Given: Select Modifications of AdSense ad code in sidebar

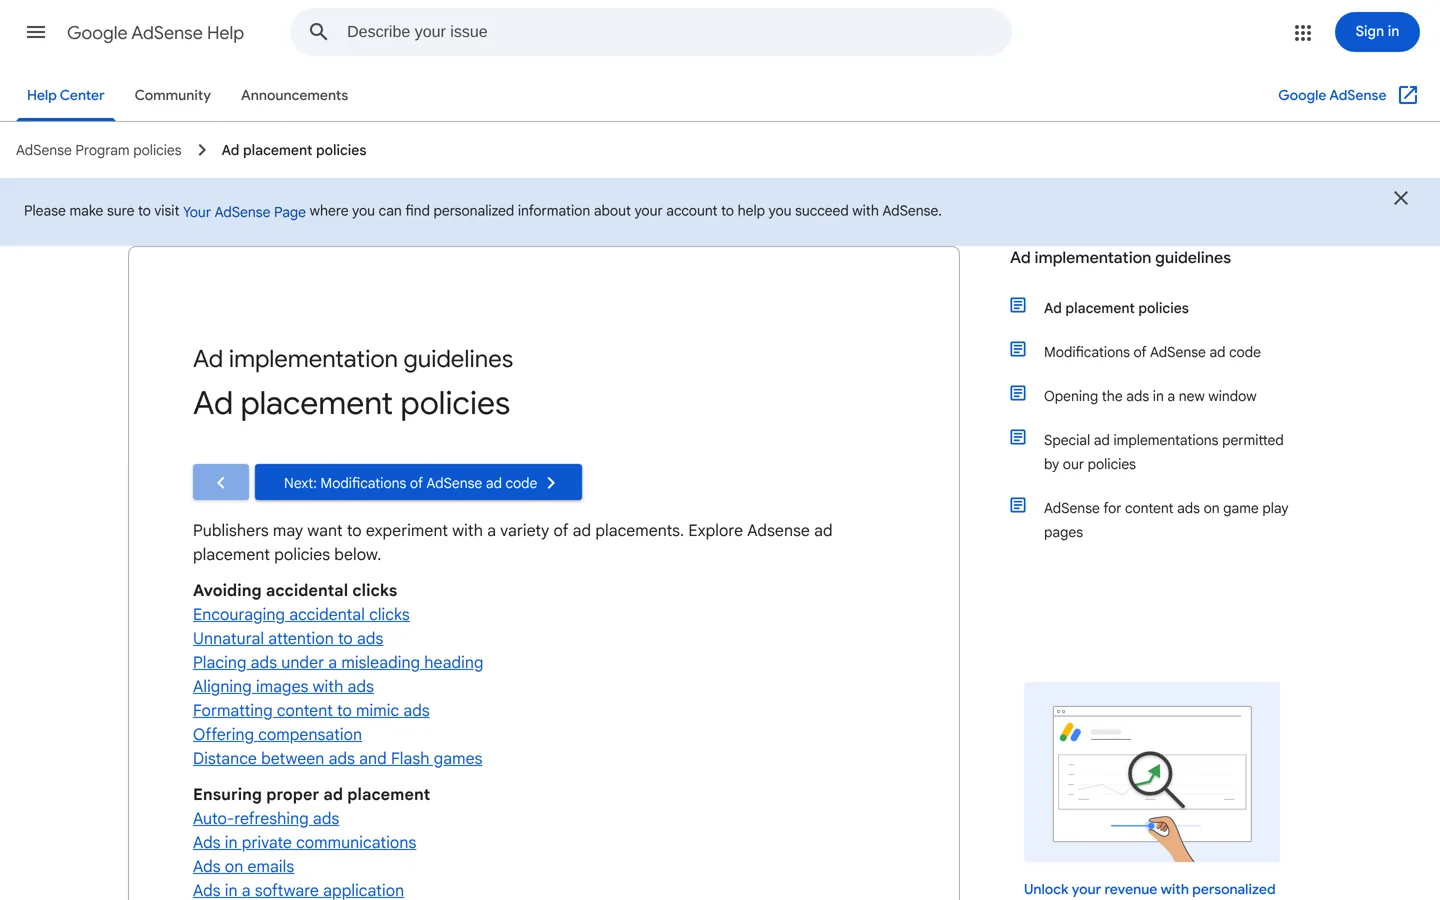Looking at the screenshot, I should click(1152, 352).
